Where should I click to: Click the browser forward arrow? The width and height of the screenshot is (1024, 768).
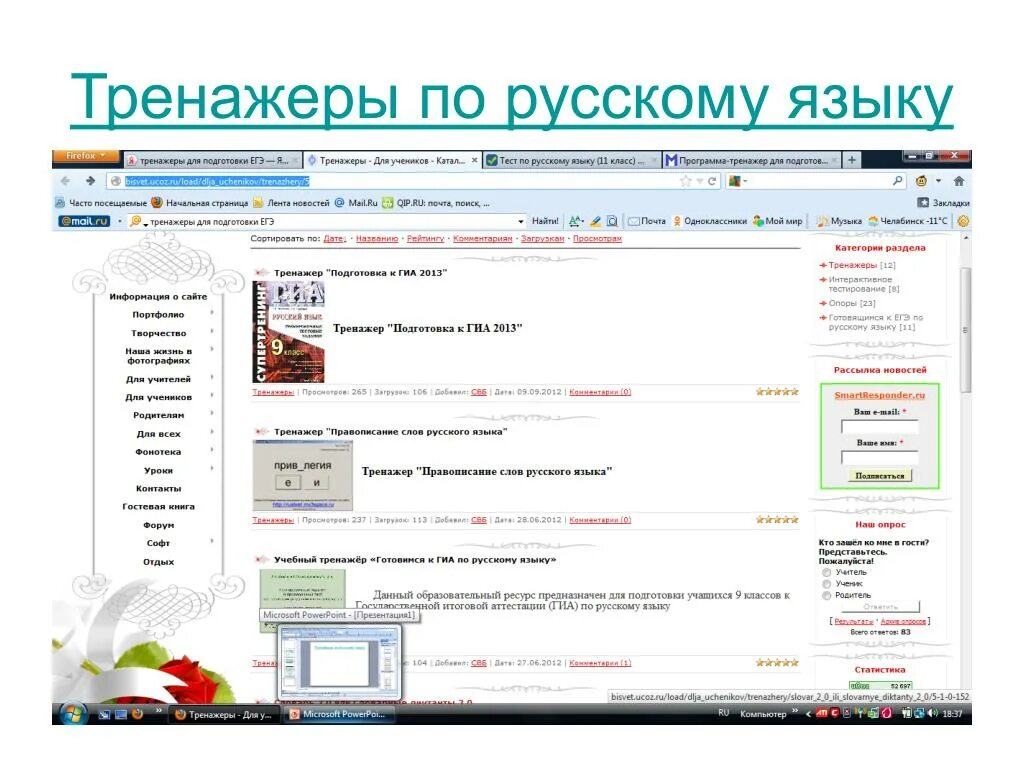[90, 181]
